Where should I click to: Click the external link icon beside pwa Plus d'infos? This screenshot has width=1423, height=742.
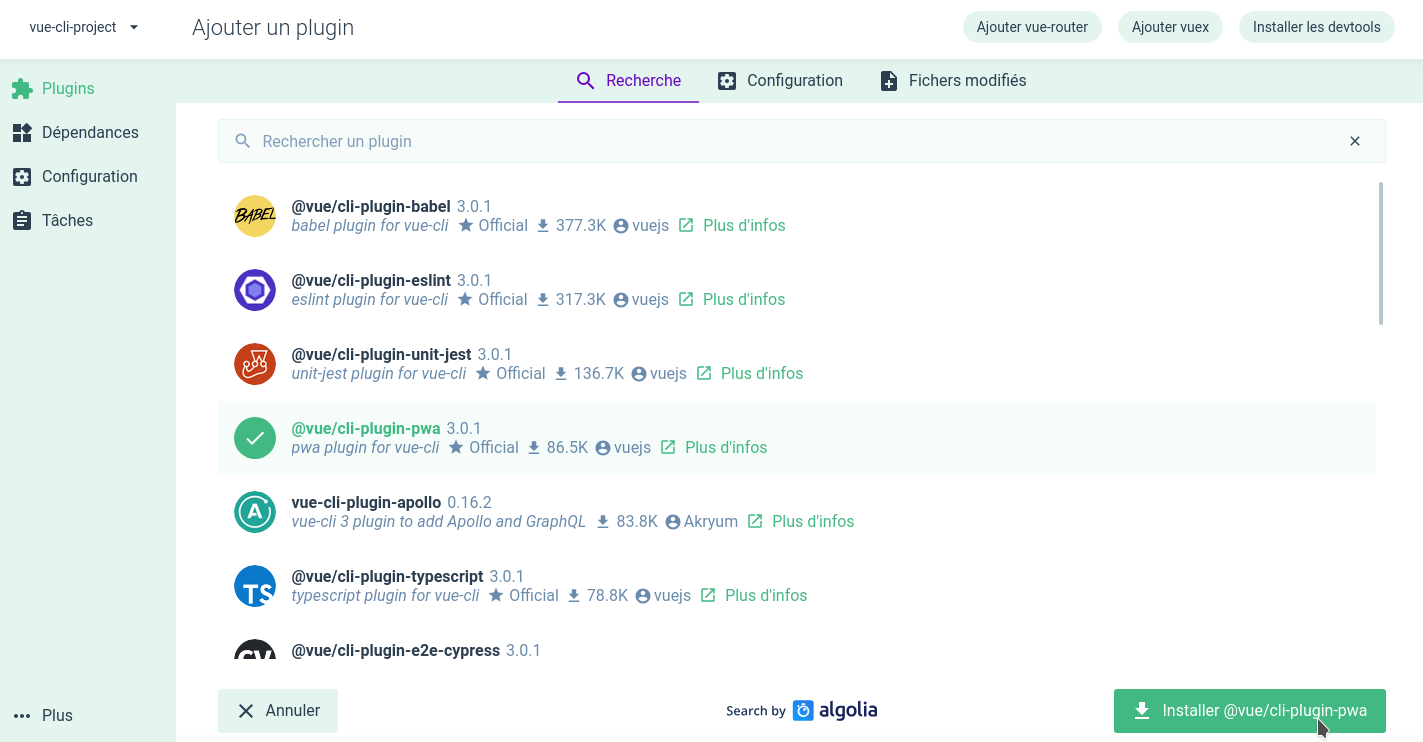667,447
